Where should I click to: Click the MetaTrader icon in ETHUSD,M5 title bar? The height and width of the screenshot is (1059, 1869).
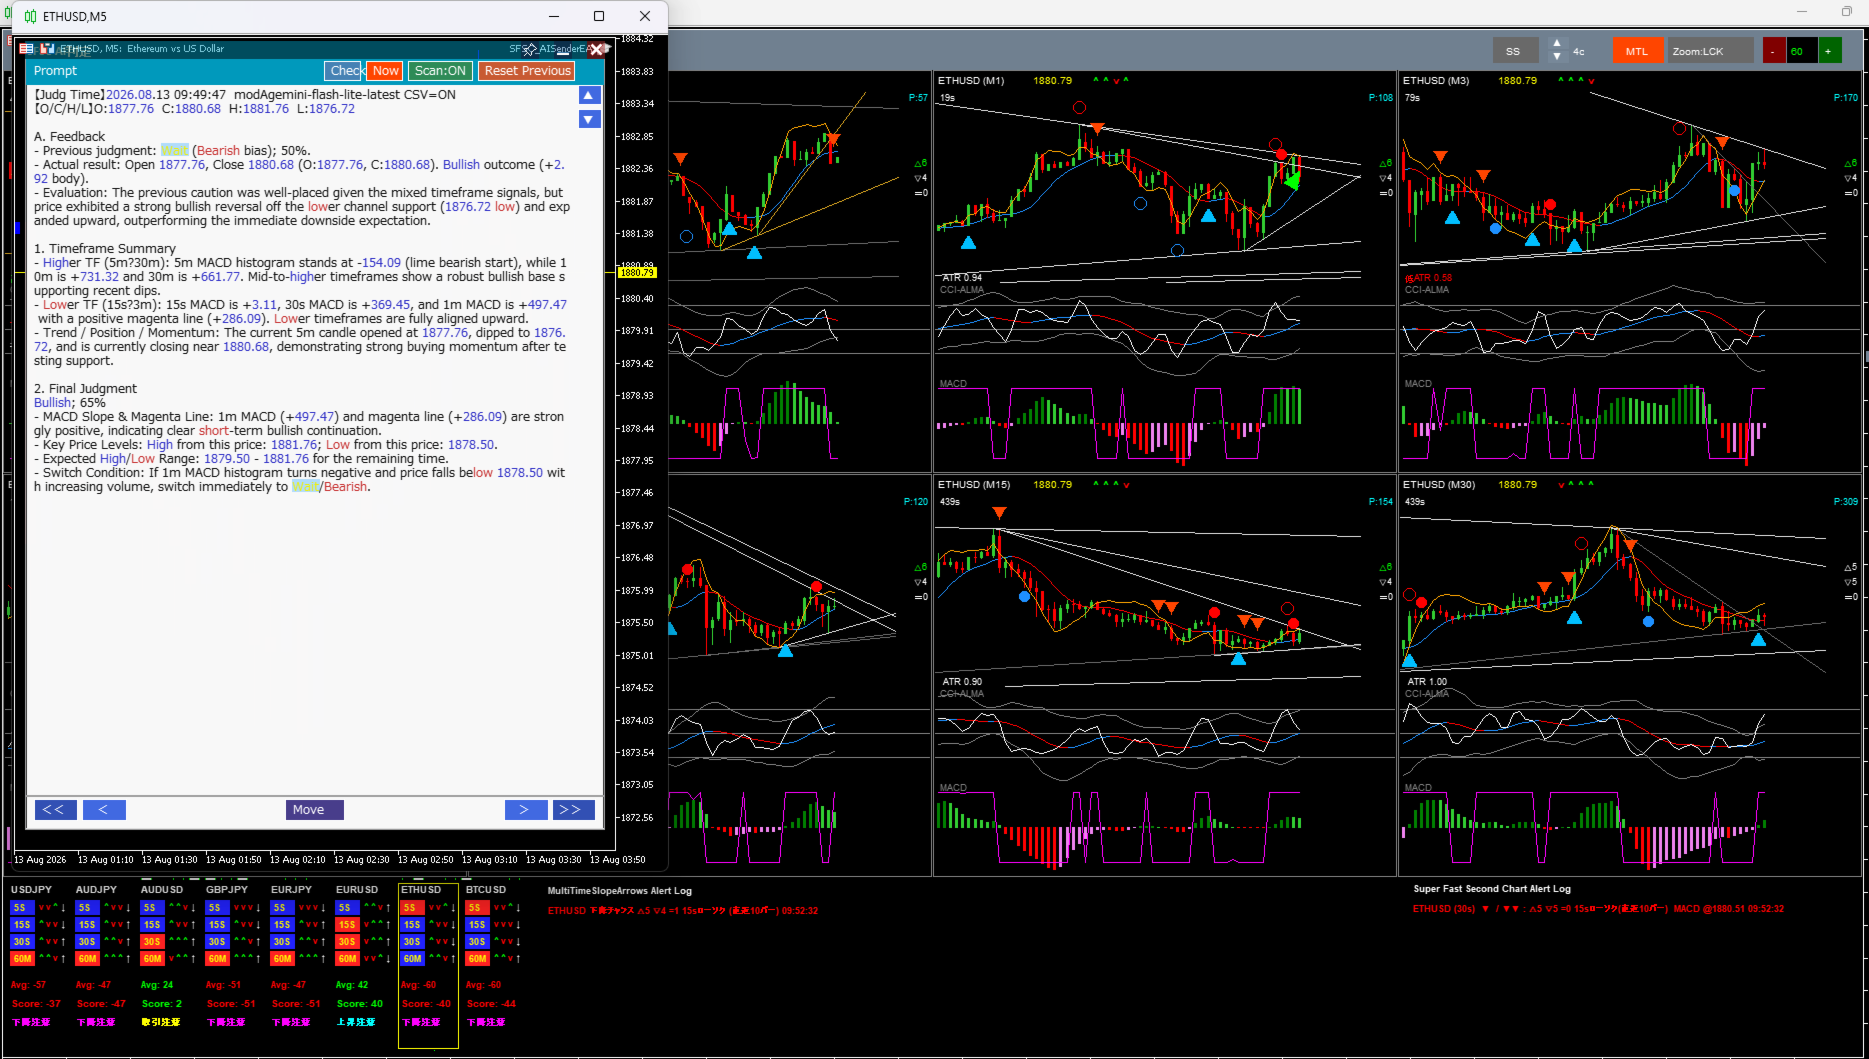30,16
